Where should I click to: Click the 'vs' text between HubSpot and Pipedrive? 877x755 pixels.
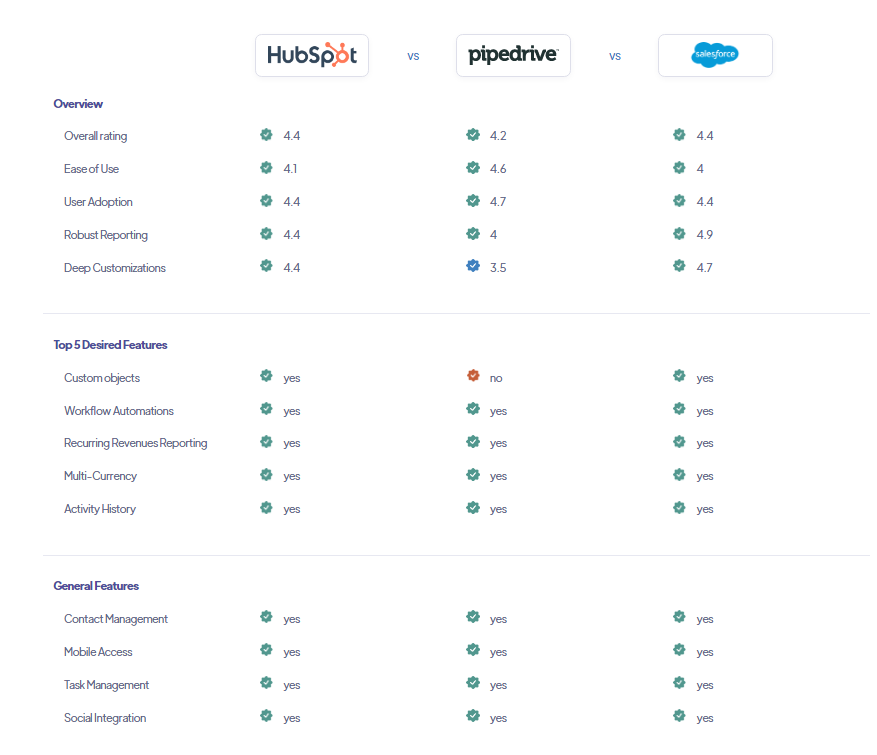pos(413,56)
